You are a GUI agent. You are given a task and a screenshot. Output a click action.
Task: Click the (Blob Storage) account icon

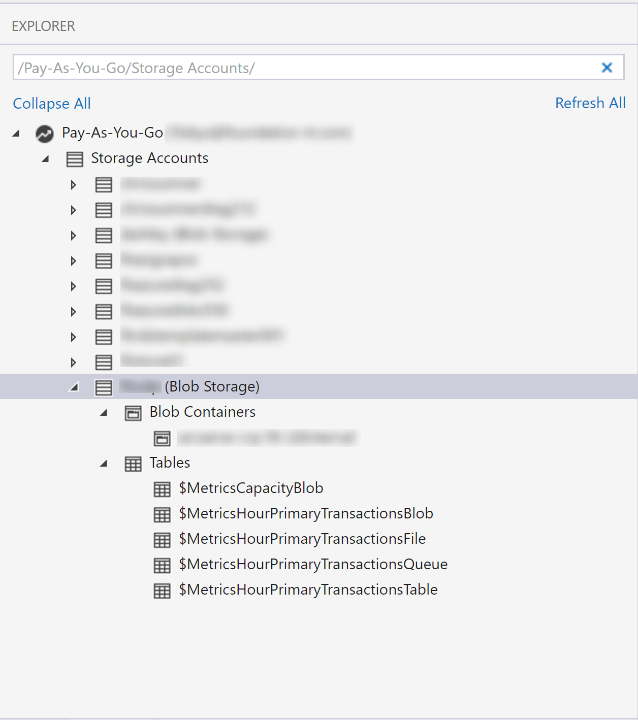[103, 387]
